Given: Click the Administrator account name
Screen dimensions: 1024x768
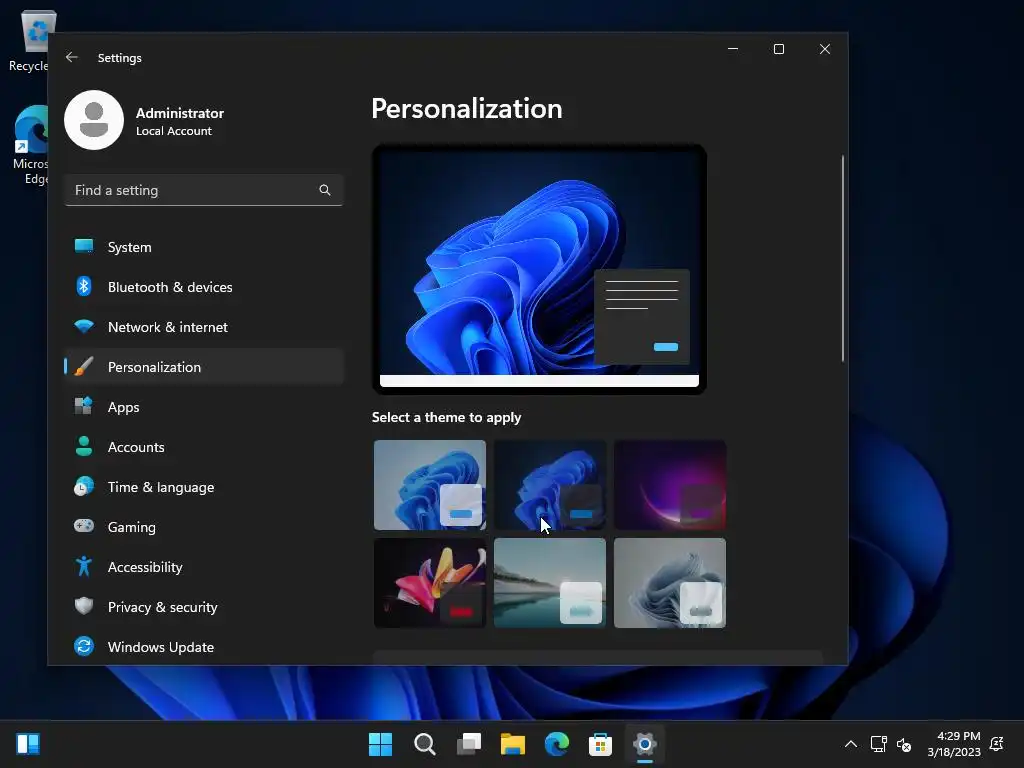Looking at the screenshot, I should (x=180, y=113).
